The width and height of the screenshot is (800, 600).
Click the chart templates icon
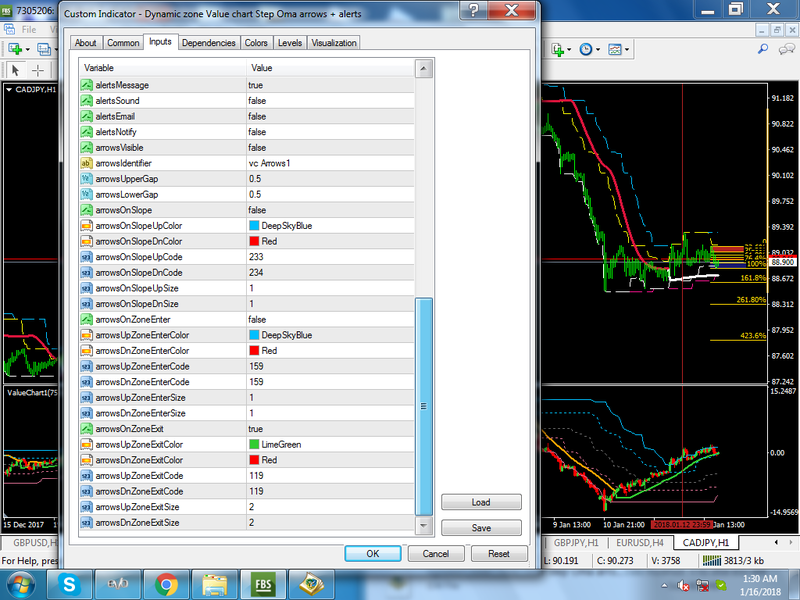[615, 49]
